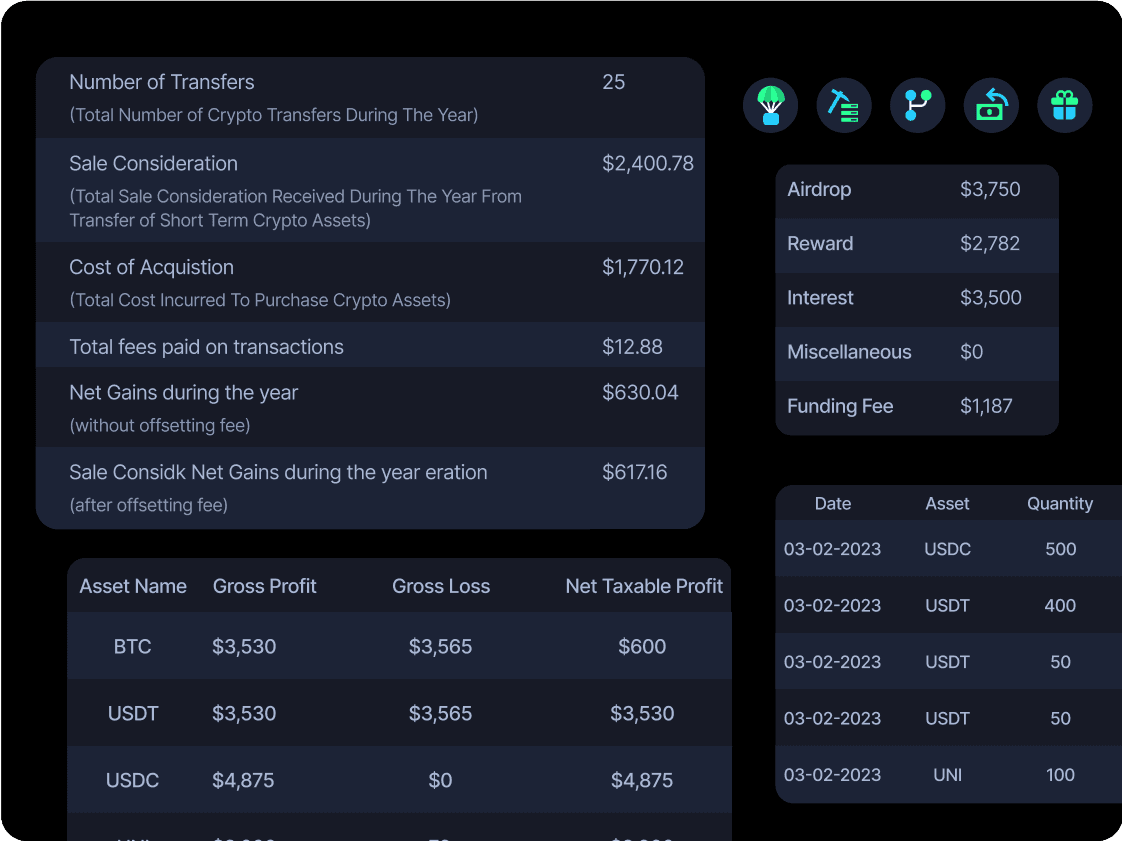This screenshot has height=841, width=1122.
Task: Click the Reward amount of $2,782
Action: [x=990, y=244]
